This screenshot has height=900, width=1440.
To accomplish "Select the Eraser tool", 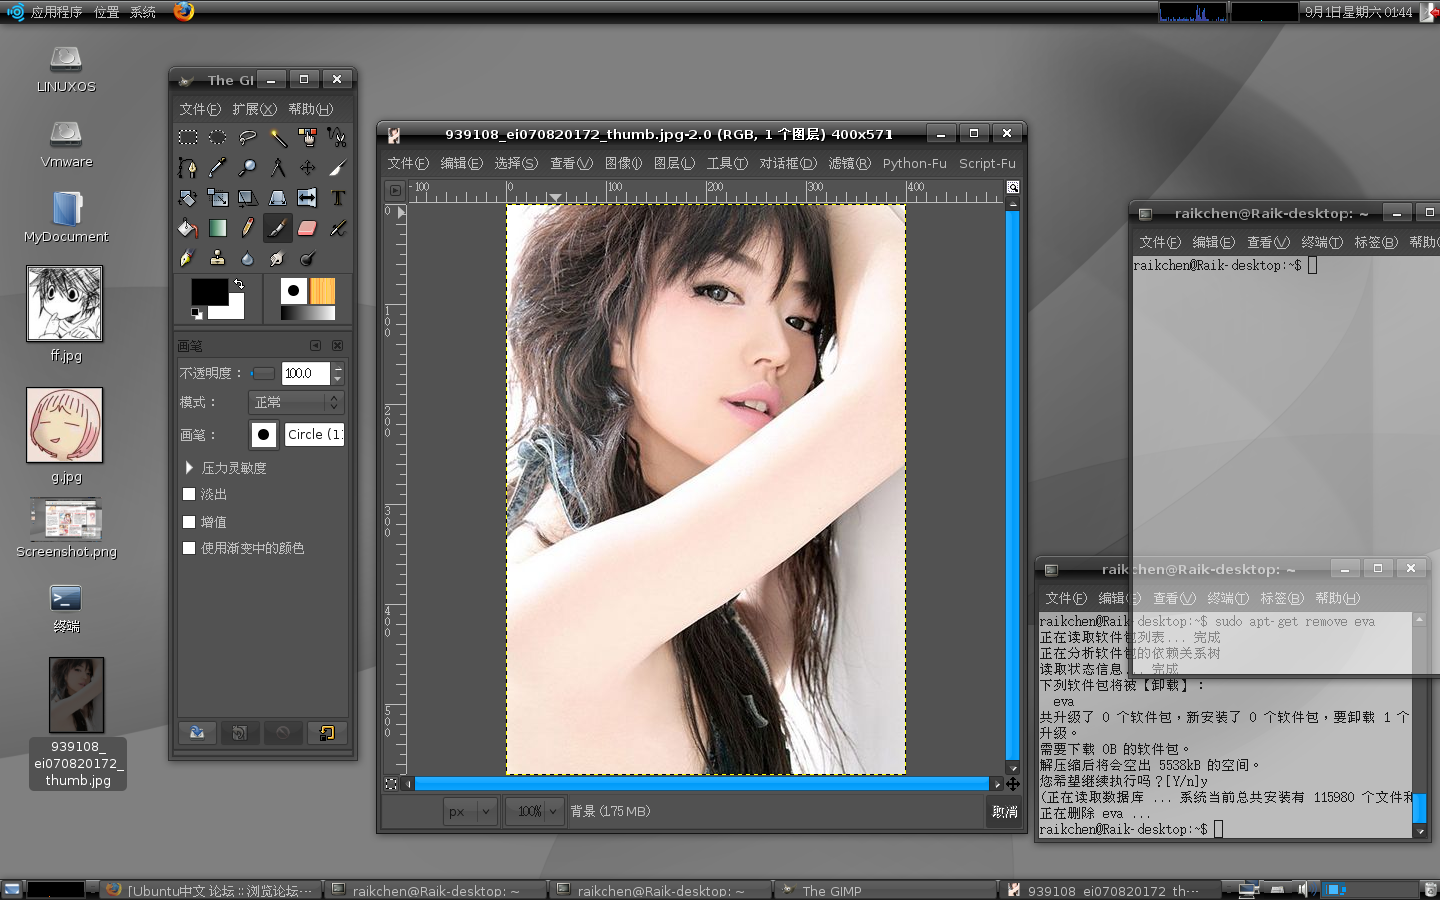I will click(x=308, y=228).
